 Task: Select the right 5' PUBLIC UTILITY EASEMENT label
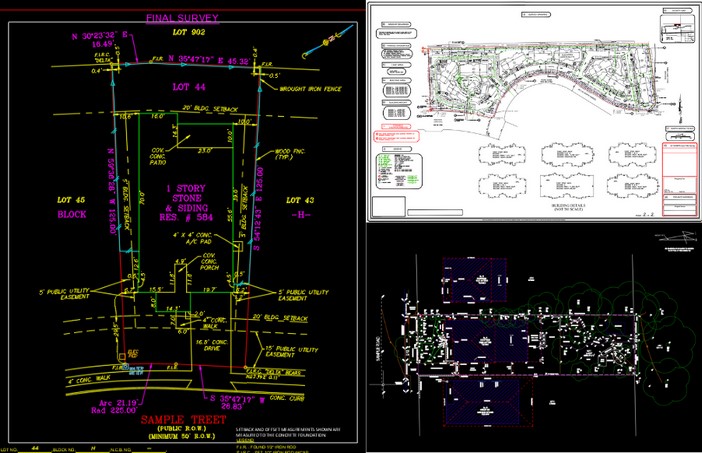click(304, 295)
